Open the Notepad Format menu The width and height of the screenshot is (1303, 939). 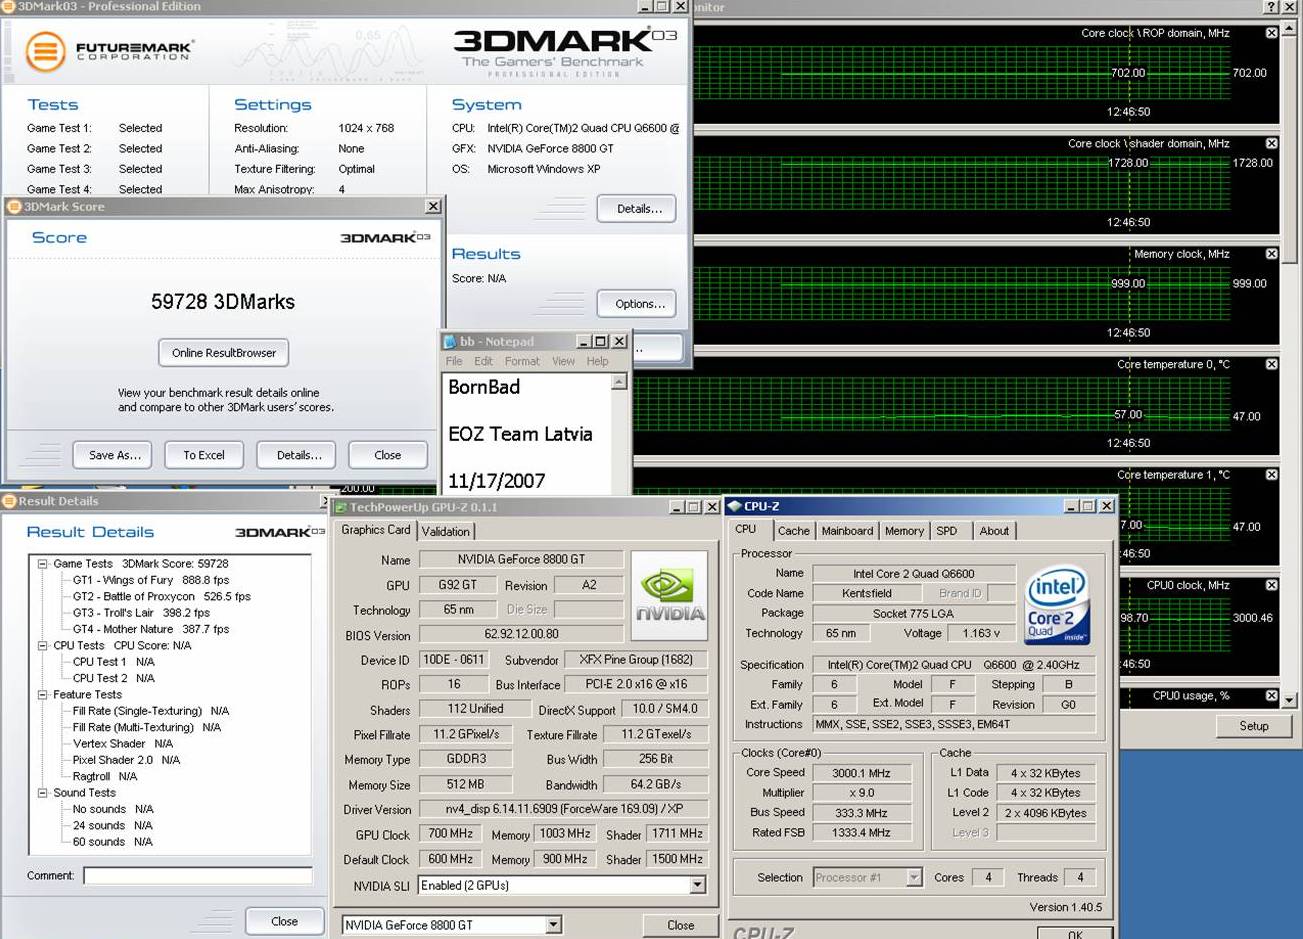(x=522, y=361)
